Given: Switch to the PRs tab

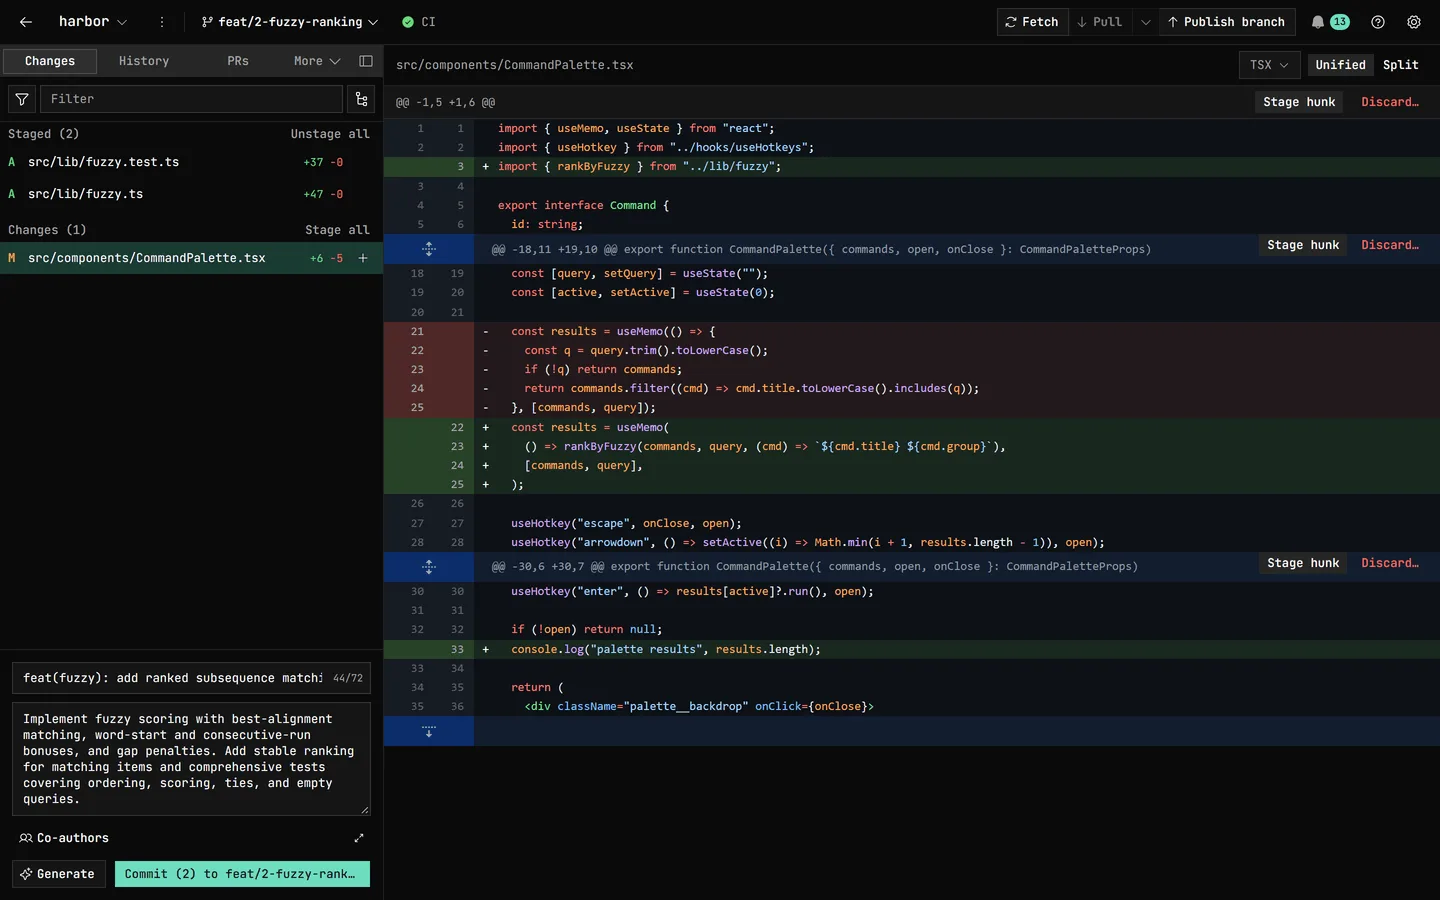Looking at the screenshot, I should point(238,61).
